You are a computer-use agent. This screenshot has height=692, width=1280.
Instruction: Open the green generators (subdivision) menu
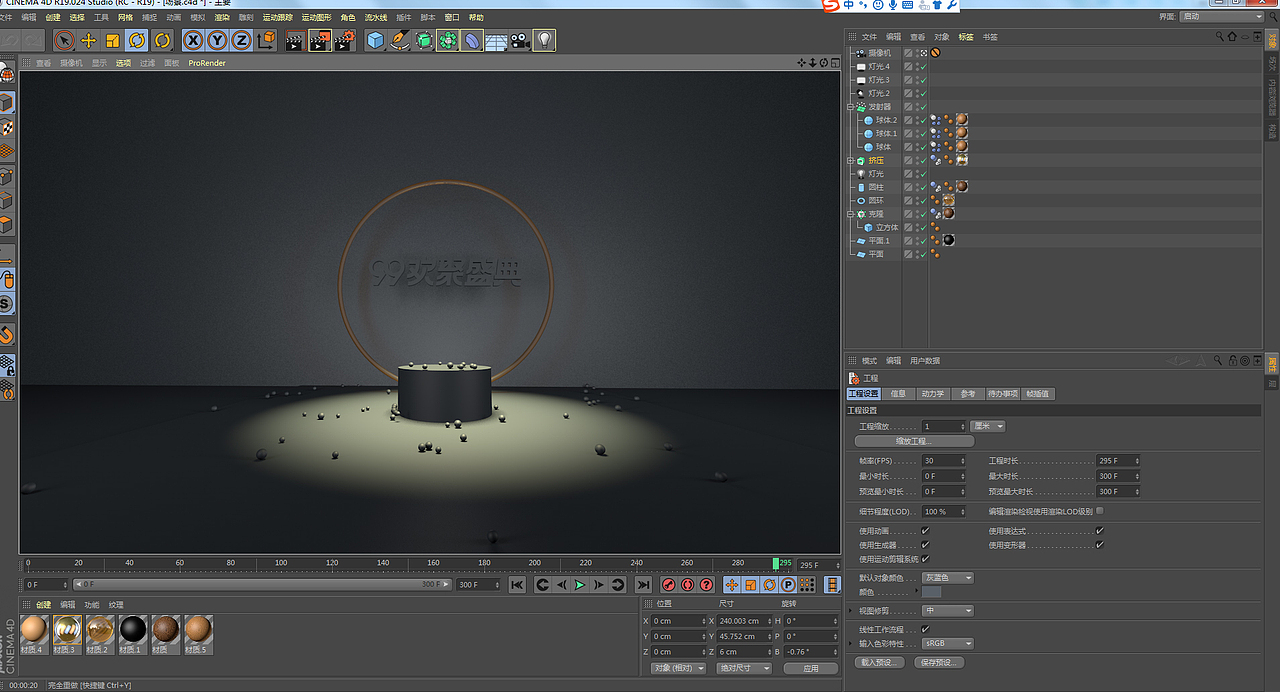pyautogui.click(x=424, y=40)
